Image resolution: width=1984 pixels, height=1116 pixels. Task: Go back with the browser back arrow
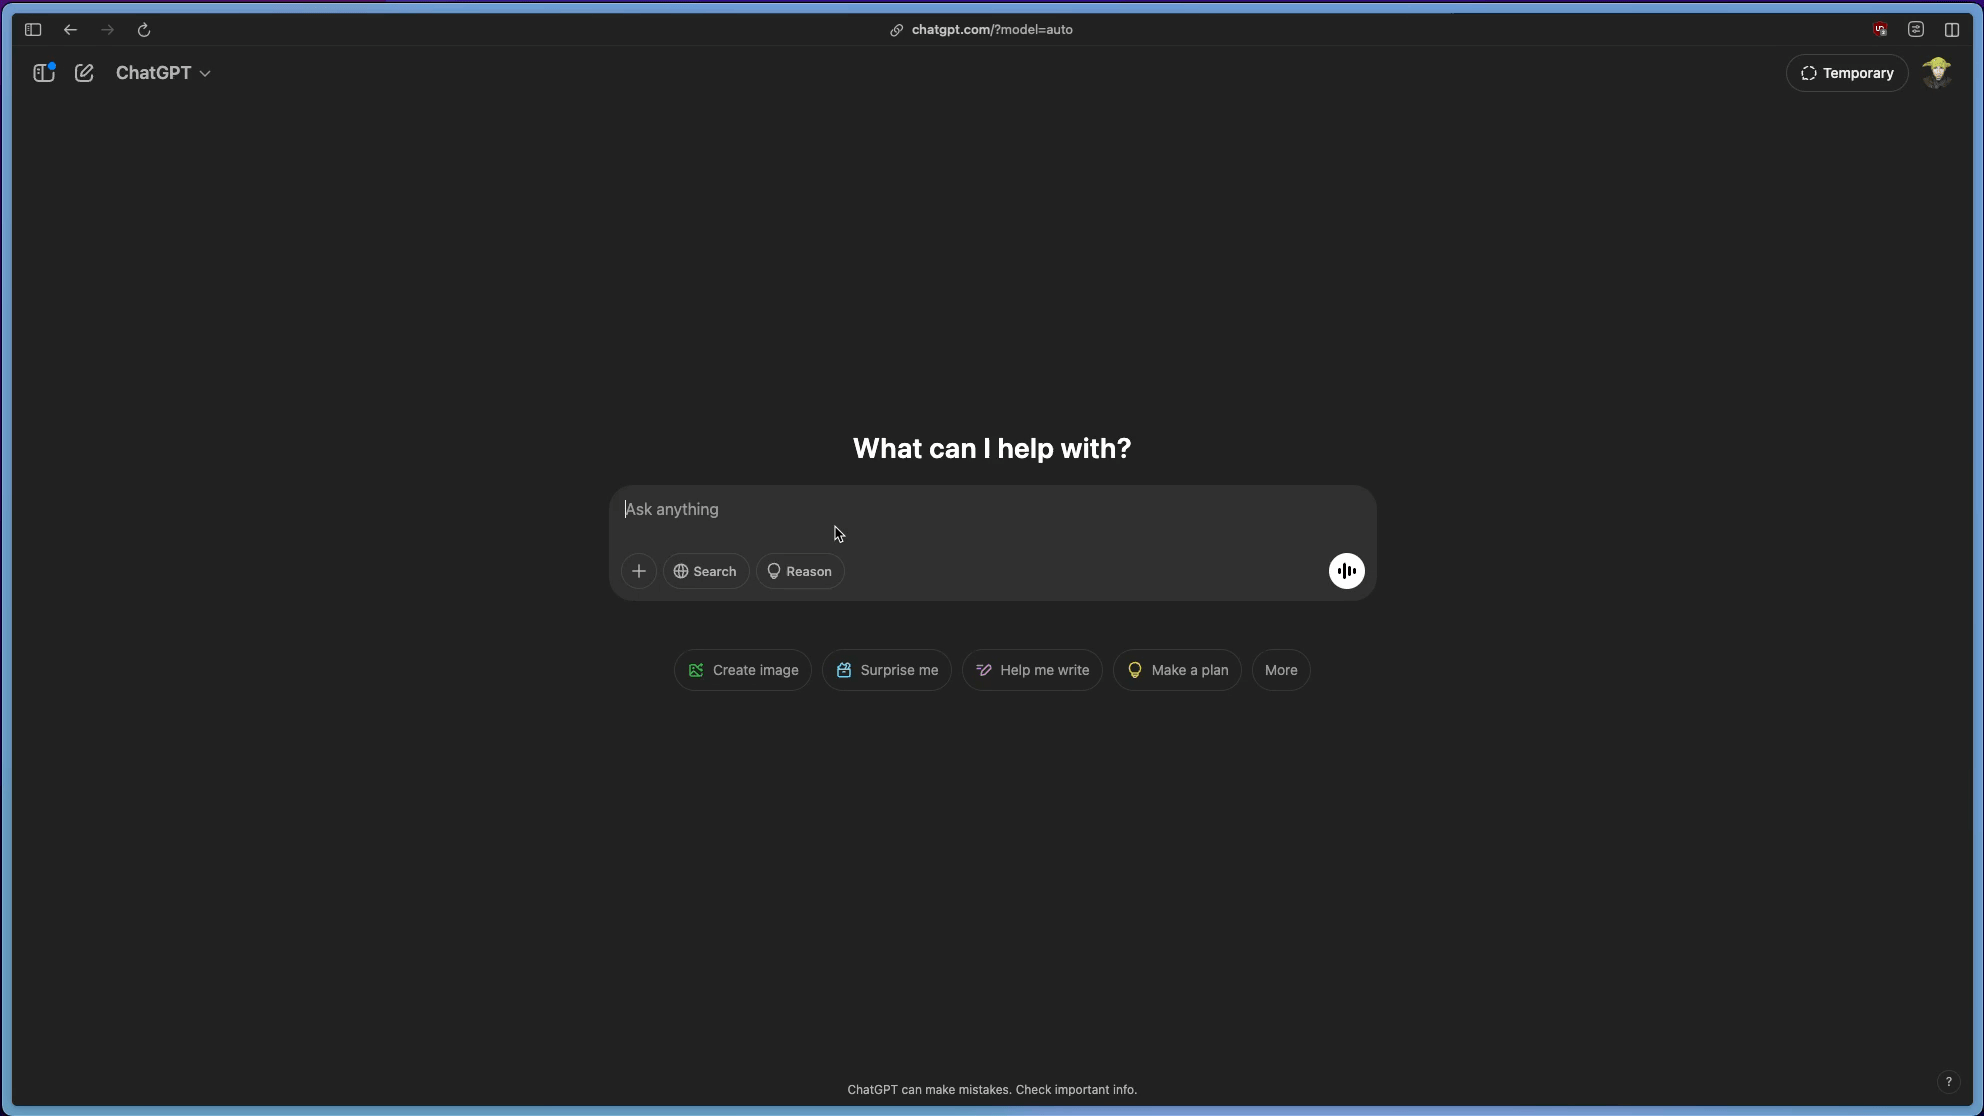pos(70,30)
